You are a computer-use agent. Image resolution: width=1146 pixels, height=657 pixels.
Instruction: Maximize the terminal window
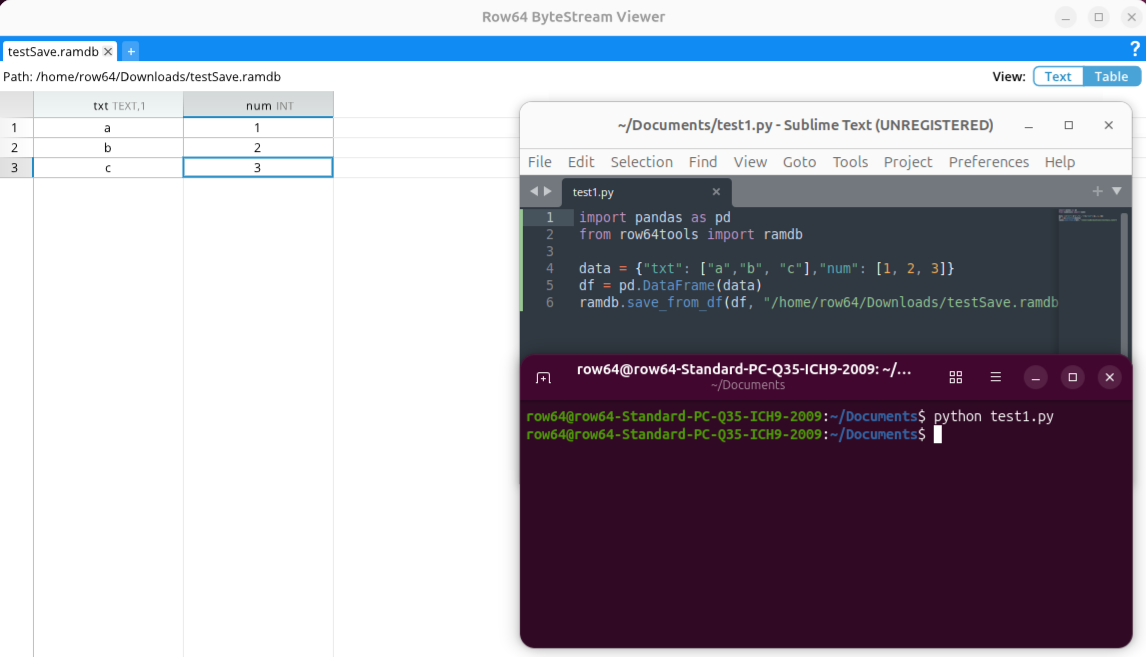tap(1073, 377)
